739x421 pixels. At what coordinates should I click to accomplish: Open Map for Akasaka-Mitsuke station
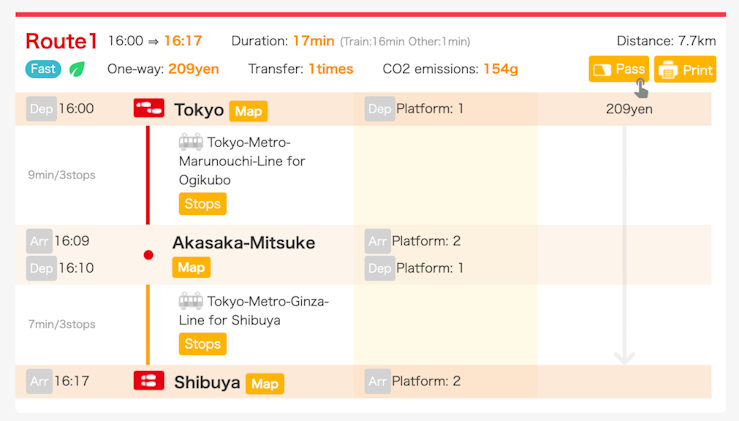[191, 268]
